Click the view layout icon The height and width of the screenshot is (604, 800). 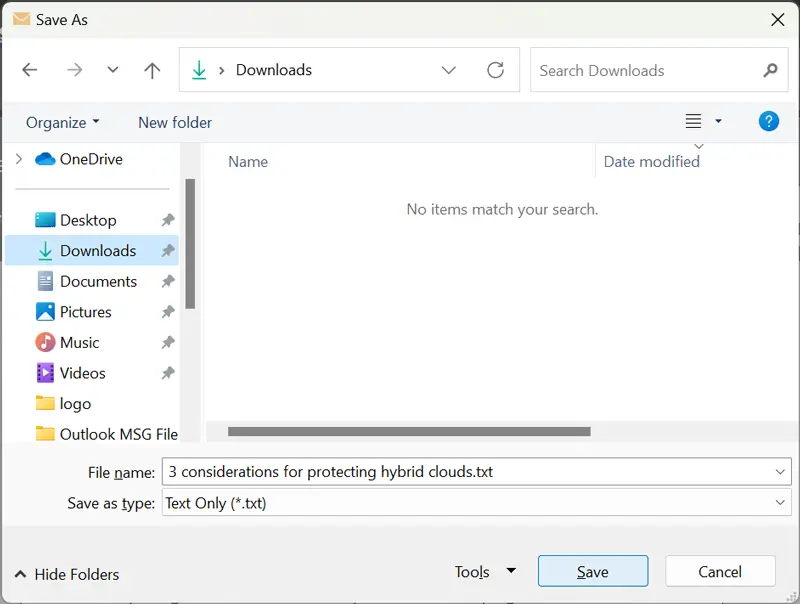click(x=693, y=121)
